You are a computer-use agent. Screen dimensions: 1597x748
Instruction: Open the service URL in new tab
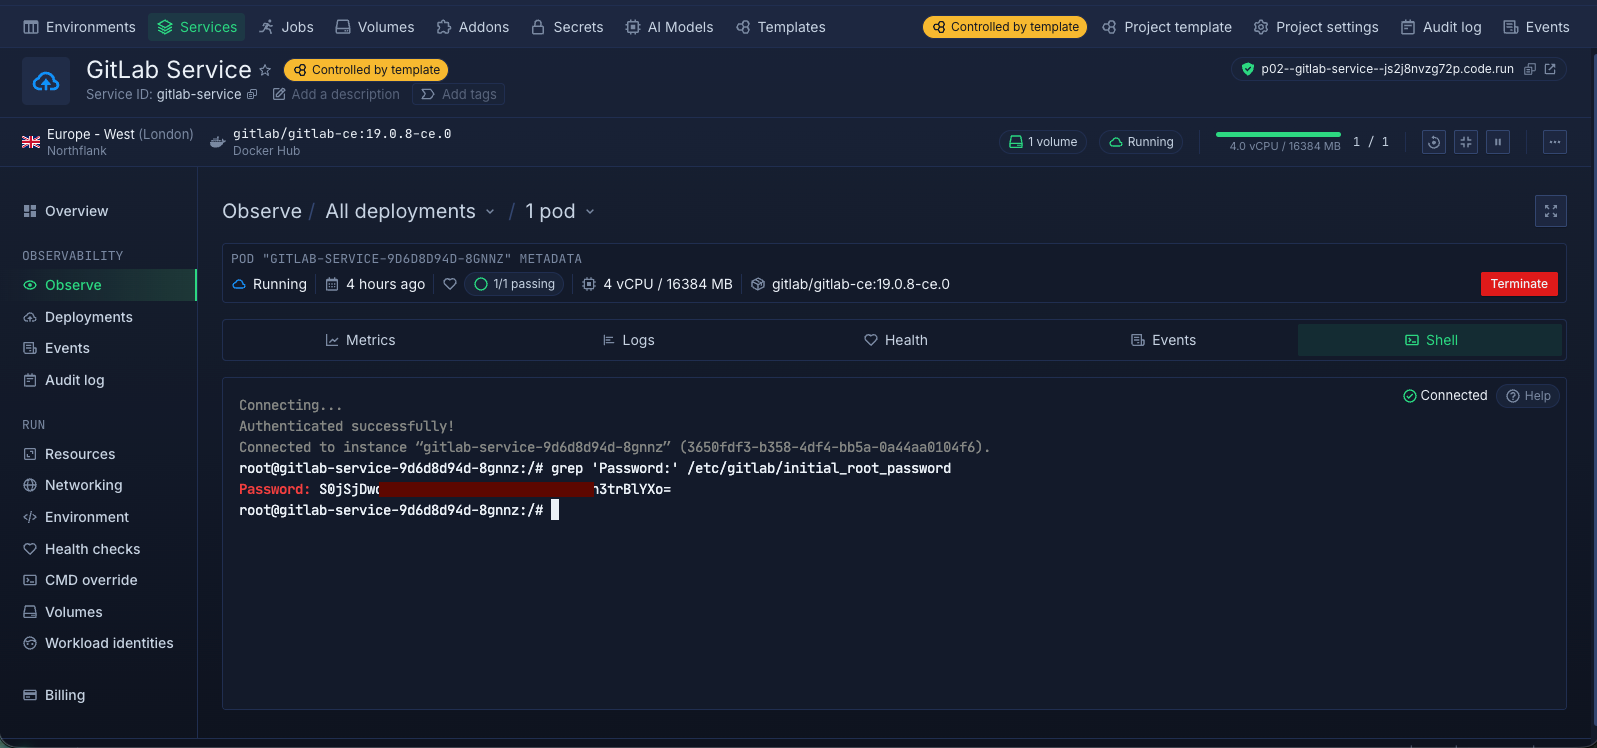(1550, 69)
